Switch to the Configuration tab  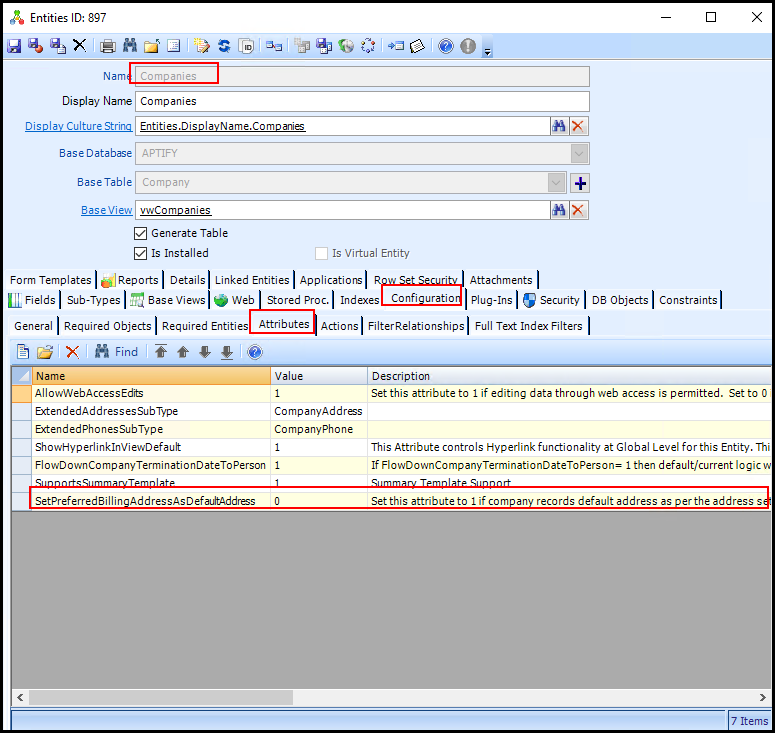tap(425, 298)
